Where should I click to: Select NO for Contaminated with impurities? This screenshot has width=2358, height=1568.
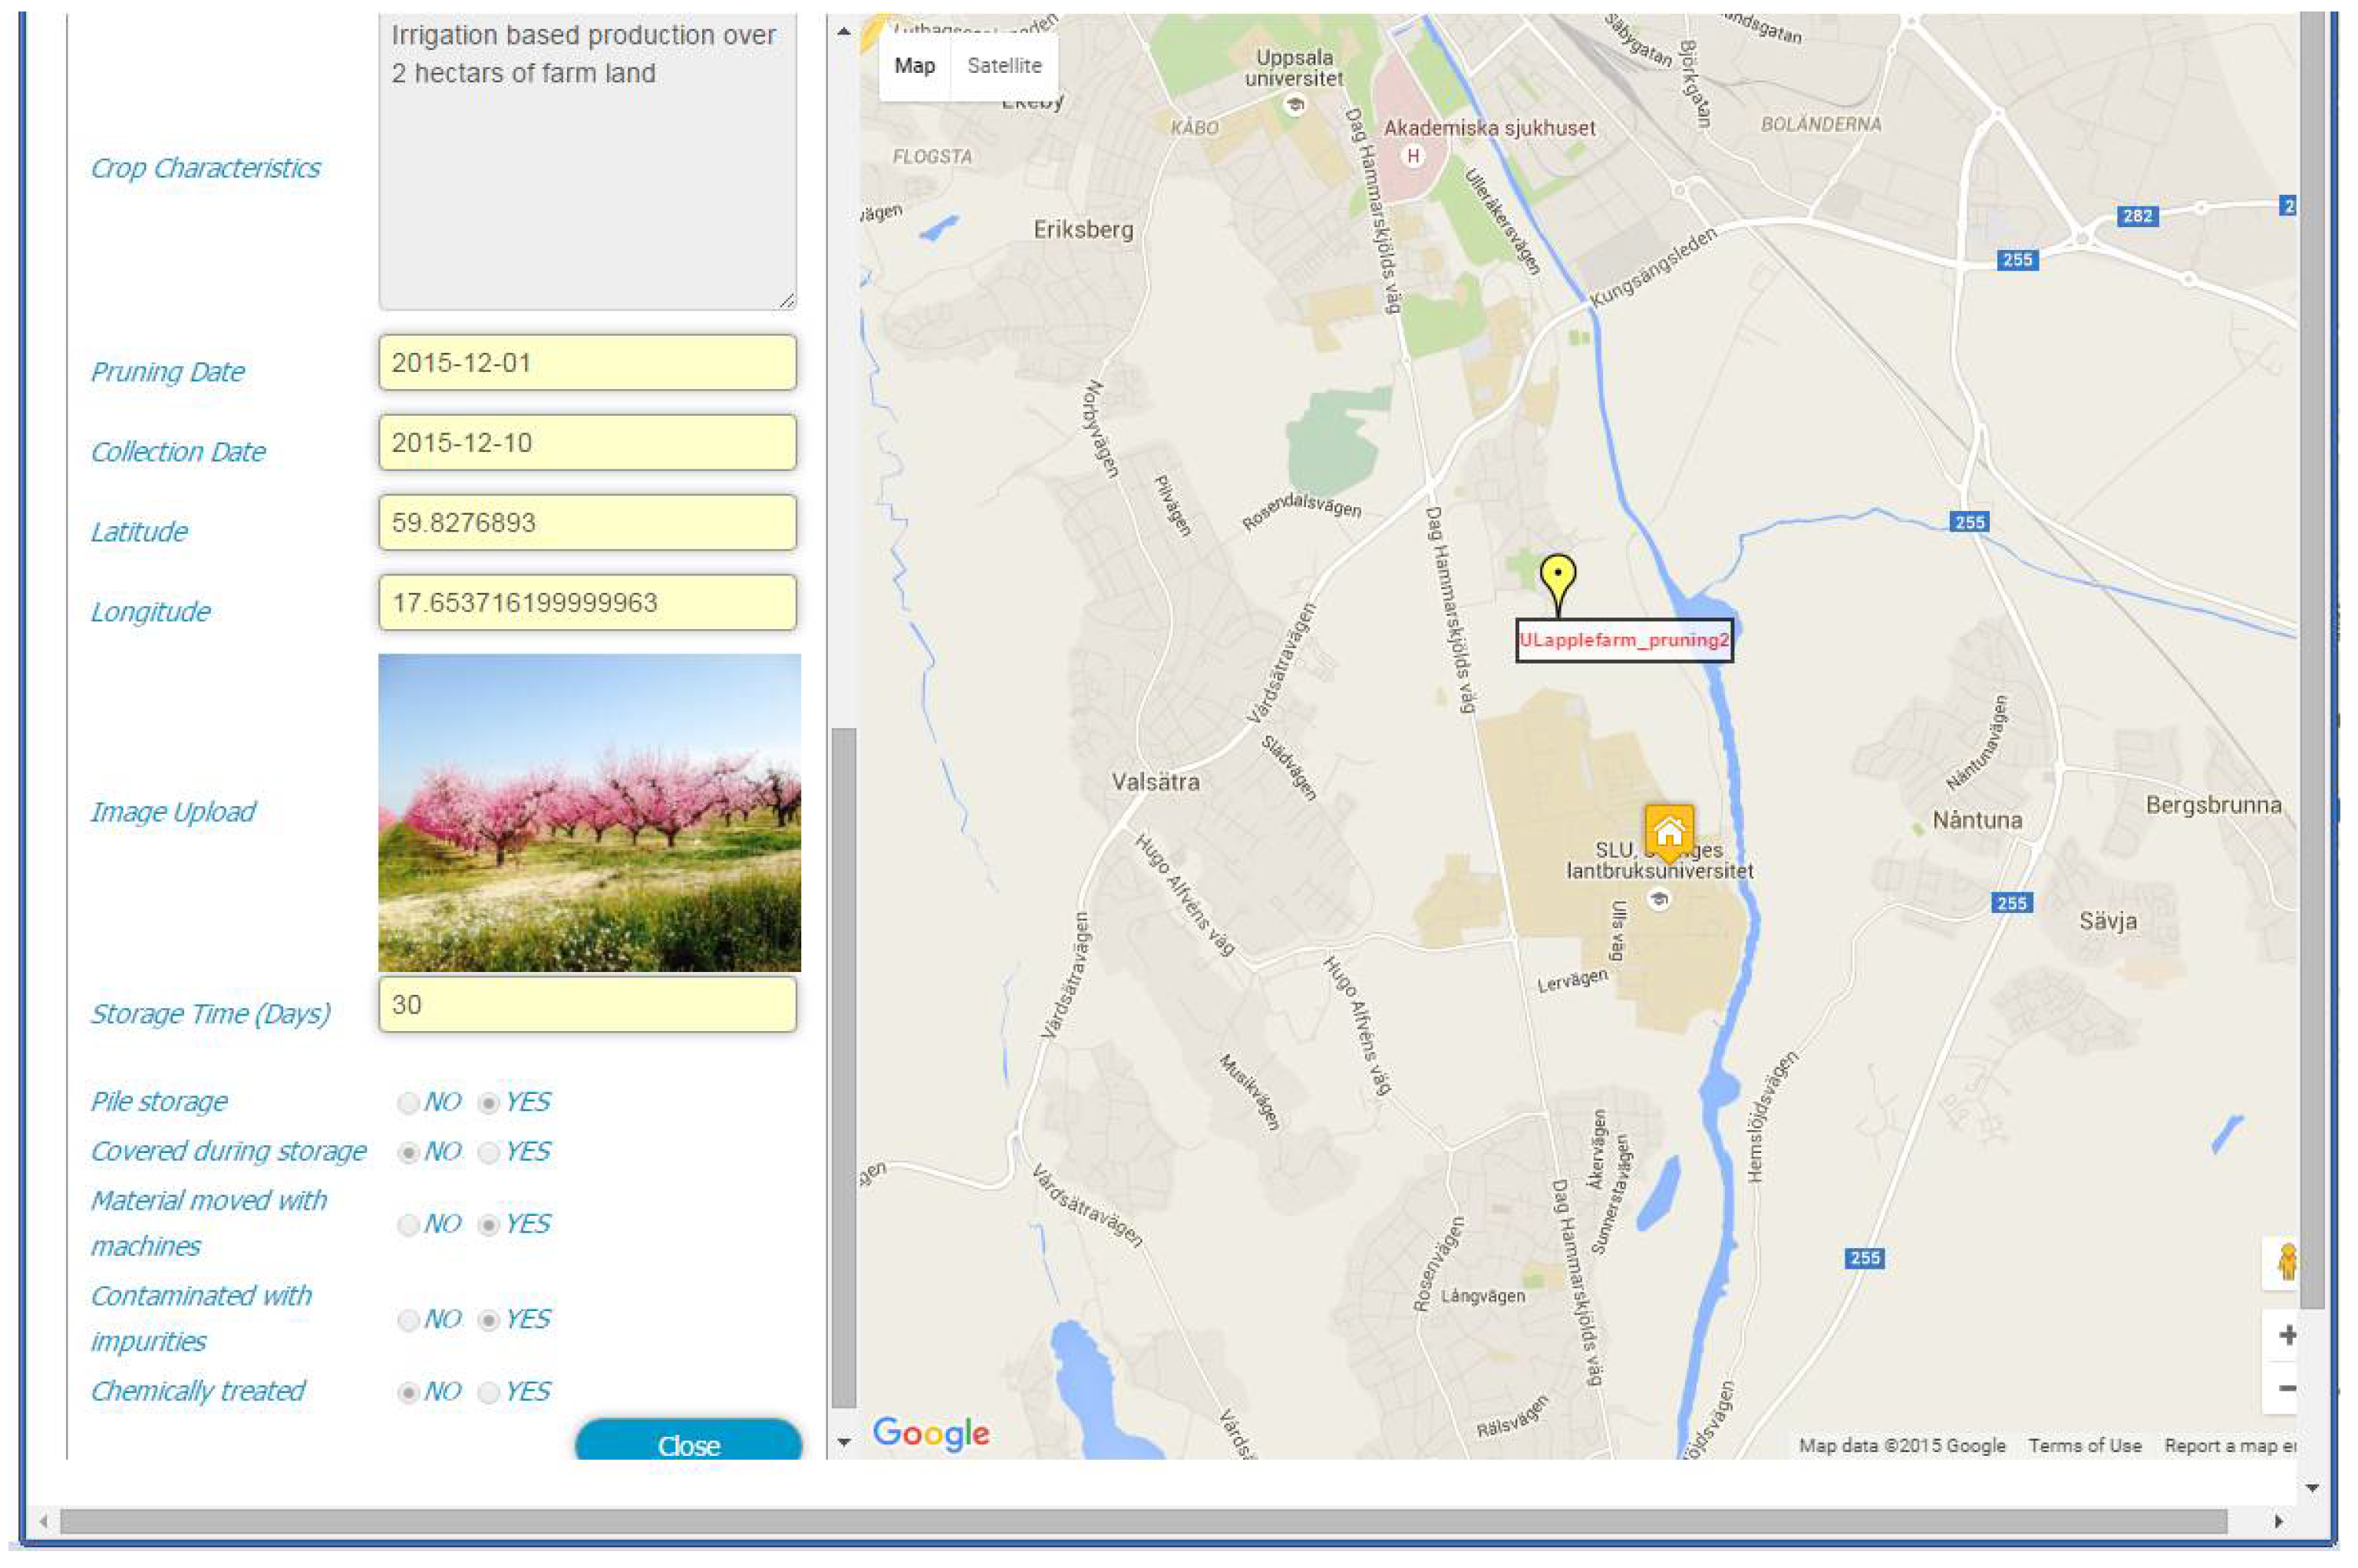[408, 1320]
